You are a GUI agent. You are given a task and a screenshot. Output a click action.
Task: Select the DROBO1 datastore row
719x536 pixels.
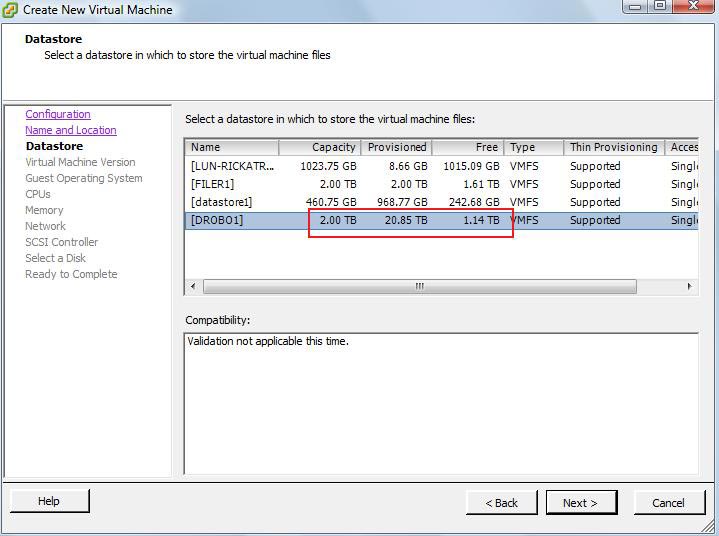(217, 220)
